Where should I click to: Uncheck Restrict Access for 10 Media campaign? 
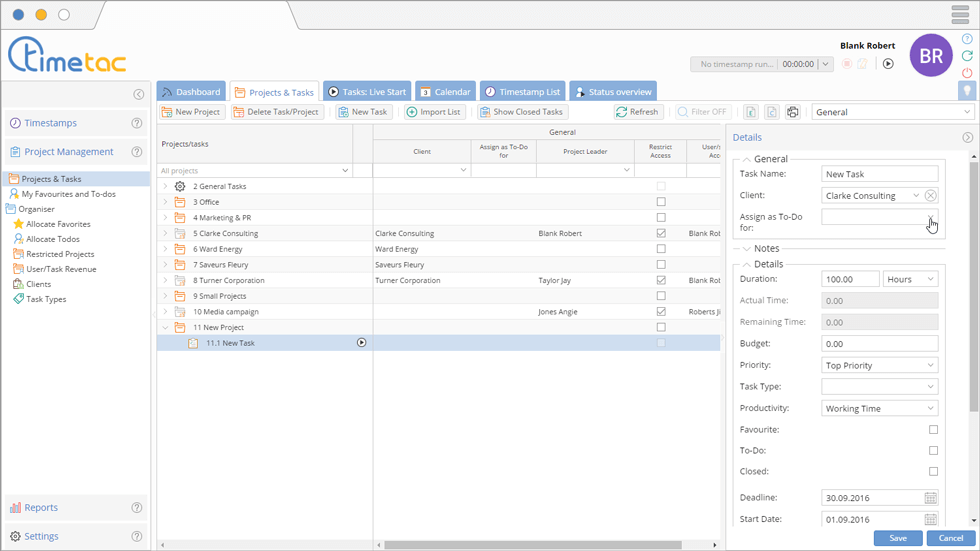[x=661, y=311]
